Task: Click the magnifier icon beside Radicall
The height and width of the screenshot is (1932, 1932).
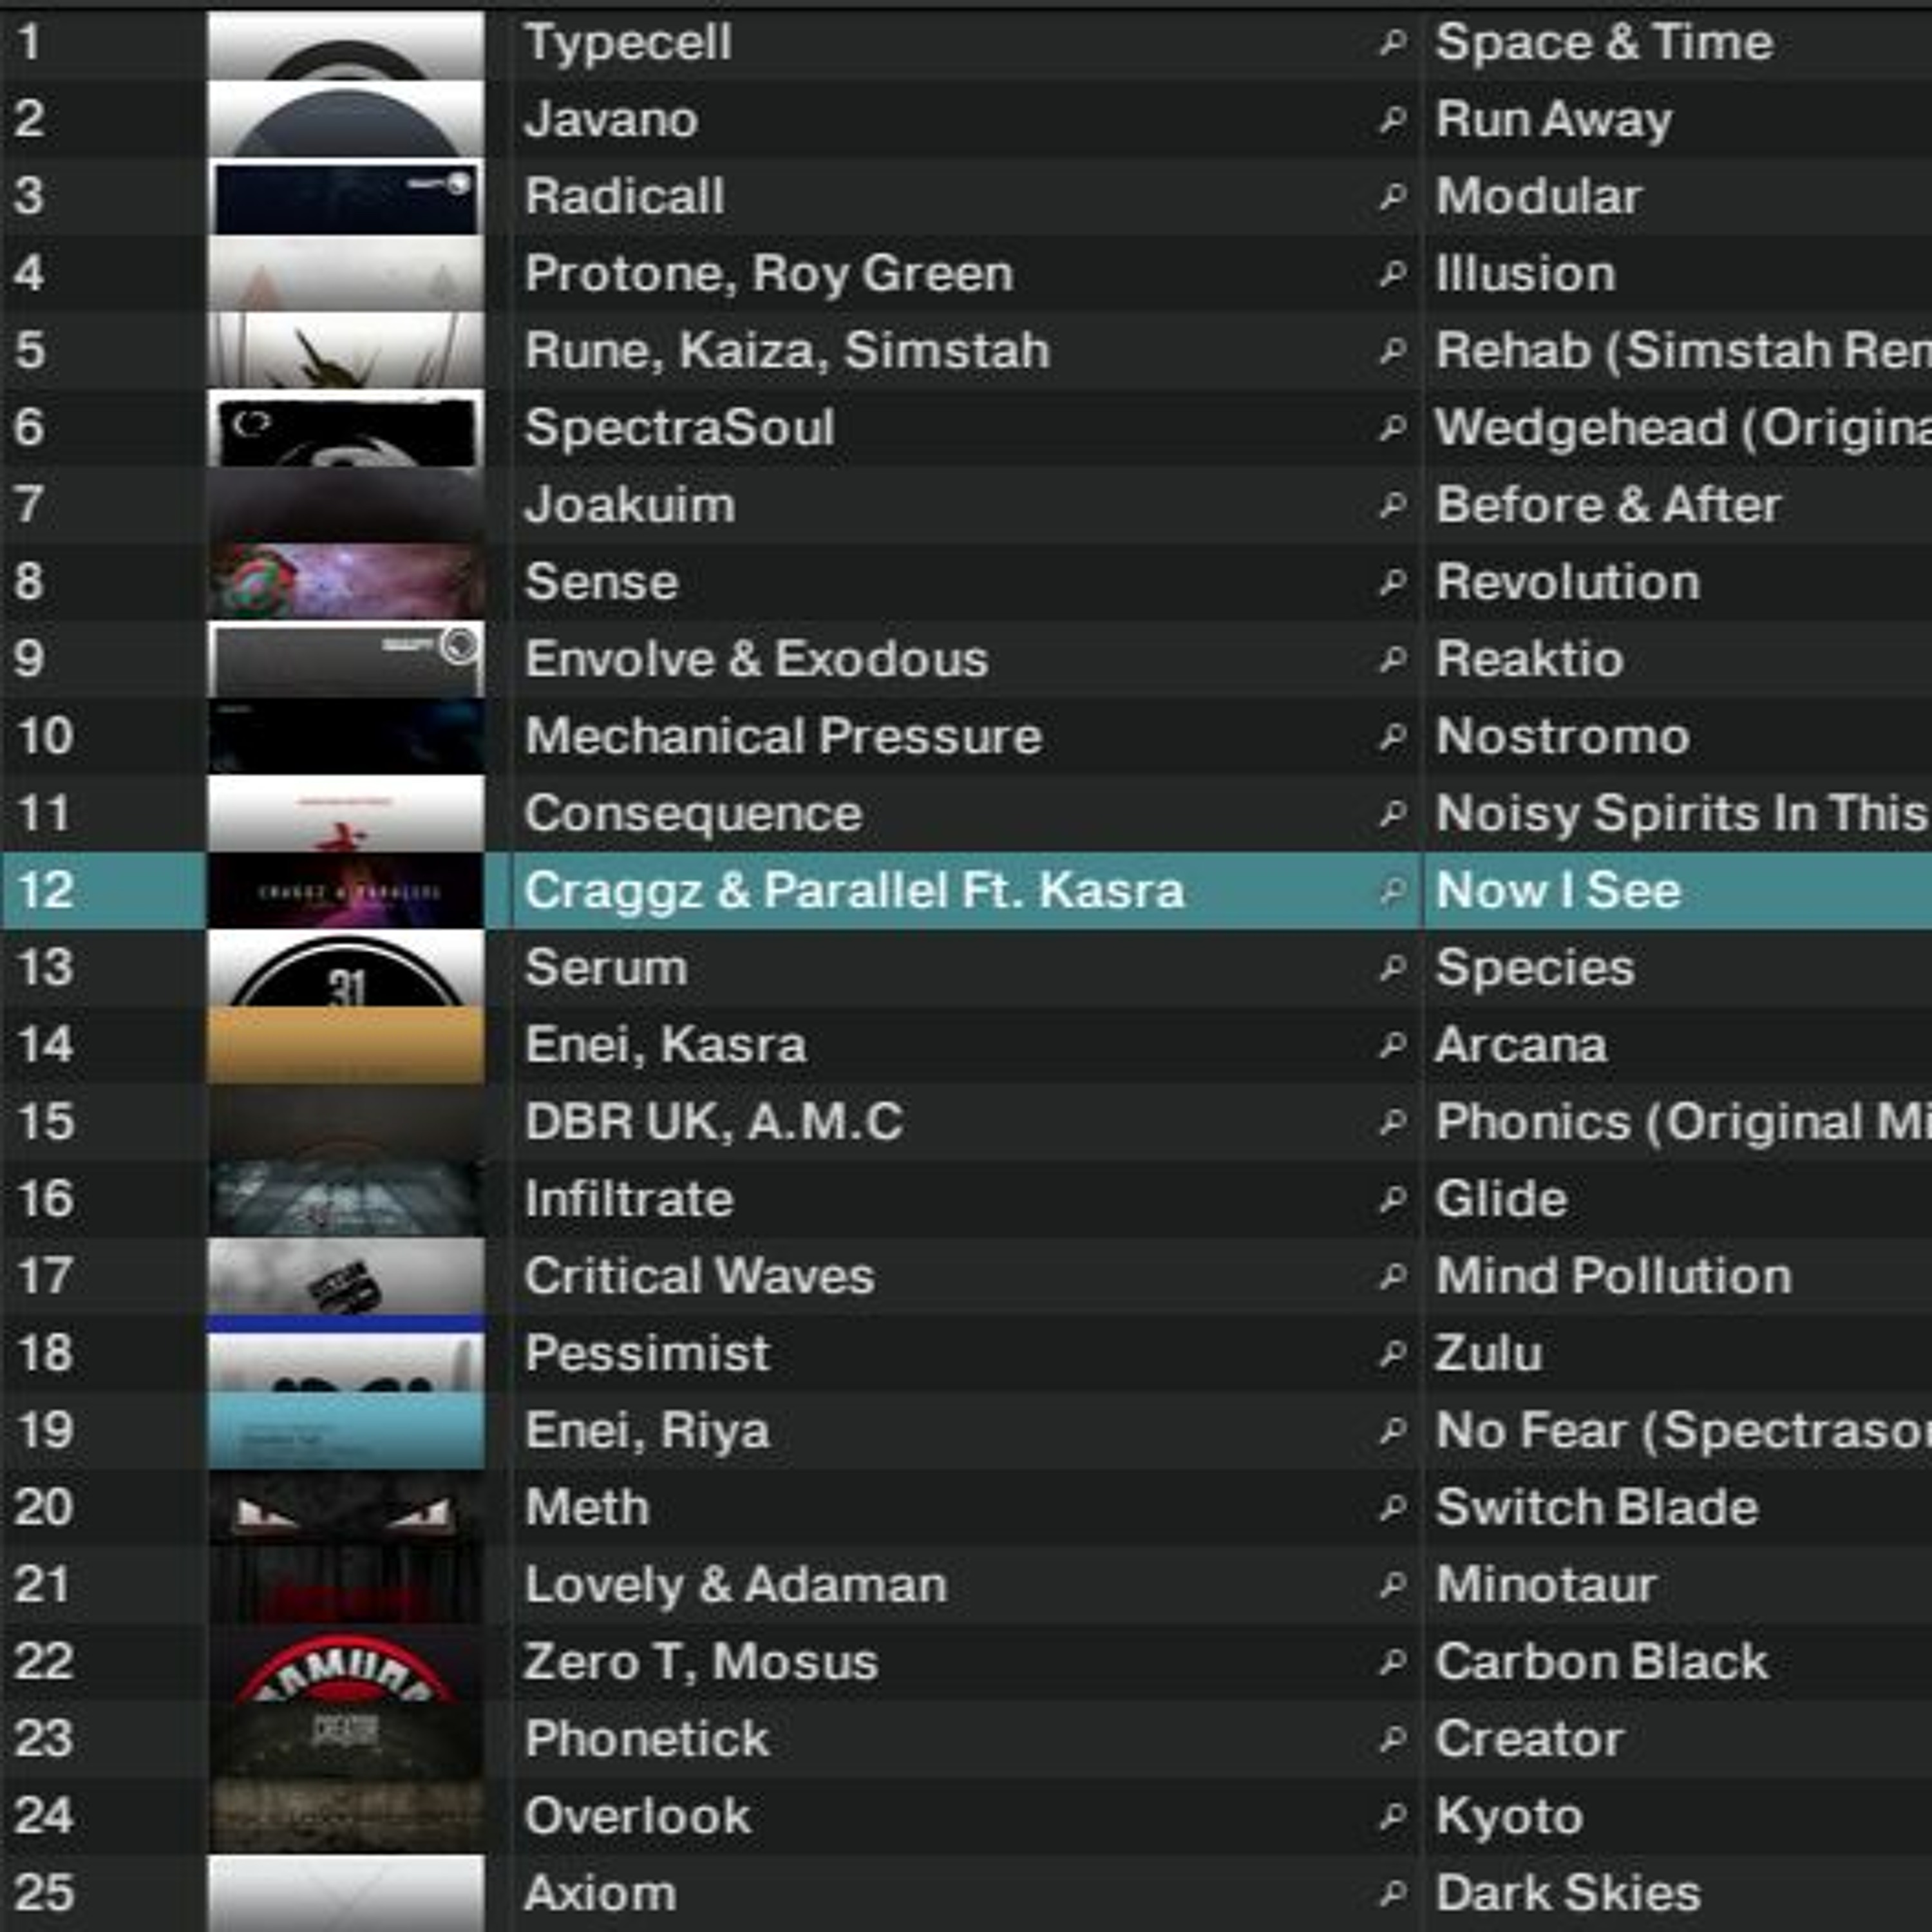Action: click(1392, 196)
